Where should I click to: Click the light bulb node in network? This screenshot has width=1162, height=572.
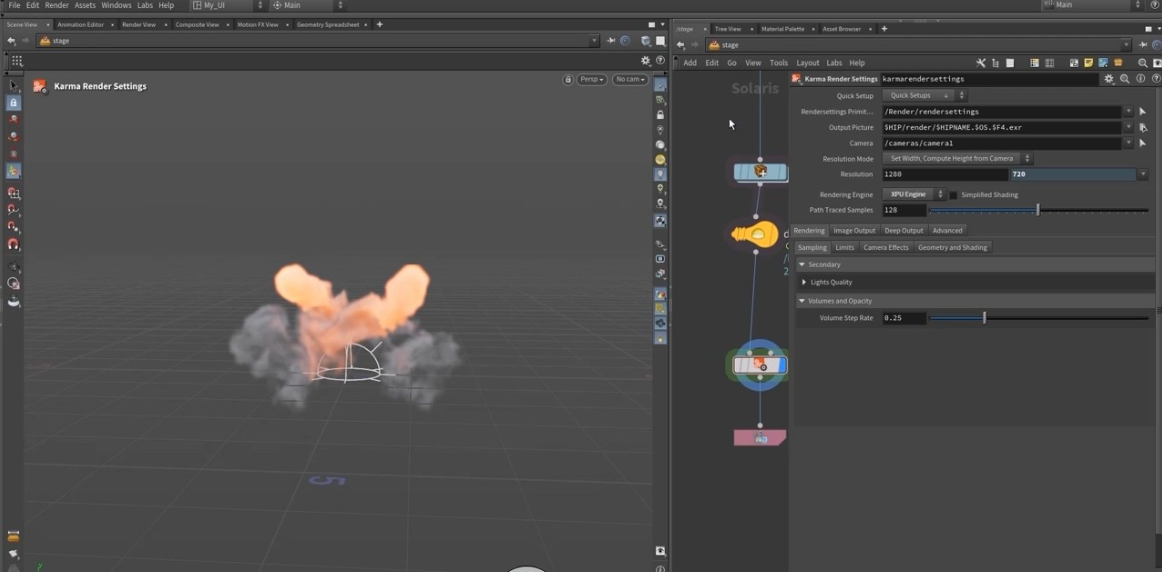755,235
